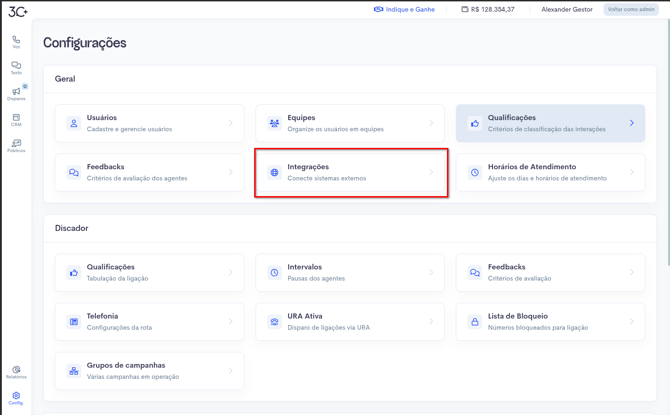Open the Voz phone icon in sidebar
The image size is (670, 415).
coord(16,41)
